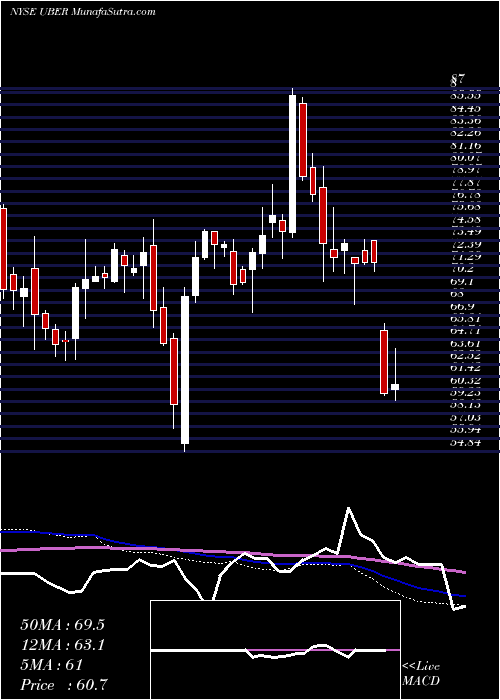Click the 77.87 price axis label
Screen dimensions: 500x700
point(466,182)
